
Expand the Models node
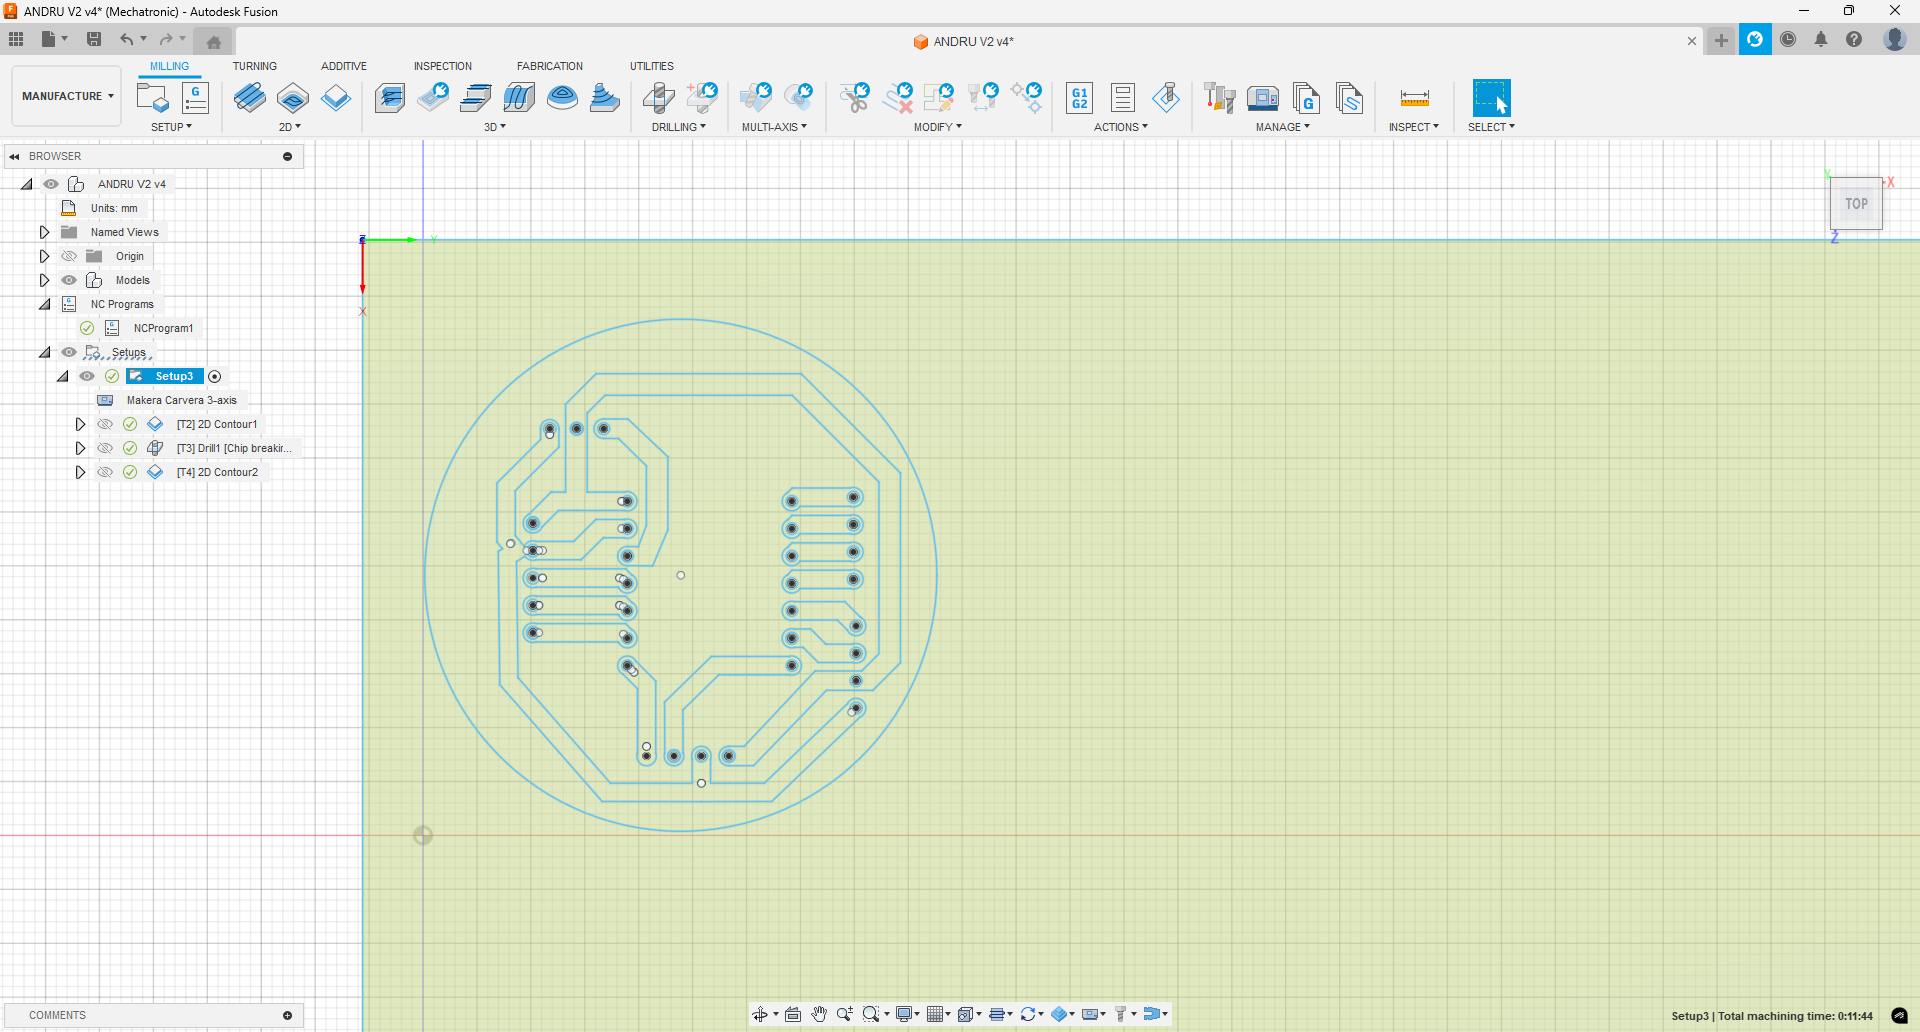pyautogui.click(x=44, y=280)
